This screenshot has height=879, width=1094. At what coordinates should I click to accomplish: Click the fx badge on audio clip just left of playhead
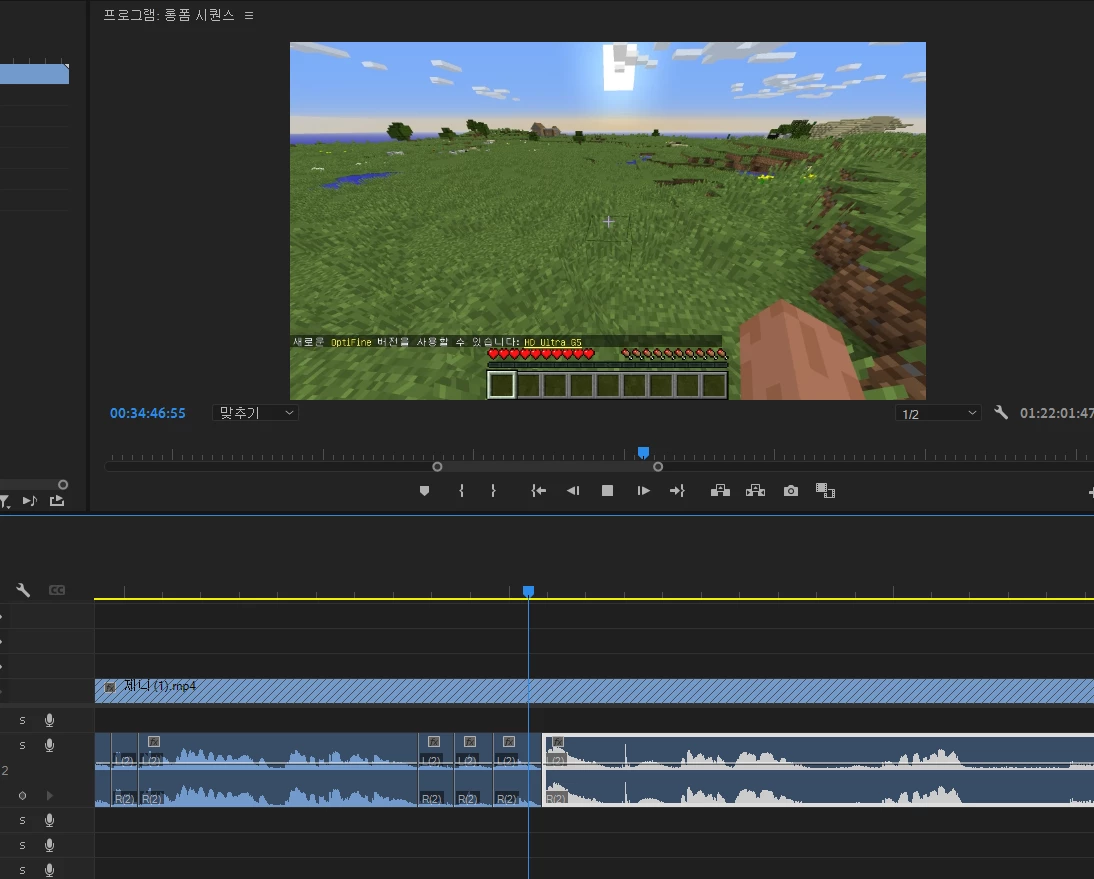click(509, 742)
